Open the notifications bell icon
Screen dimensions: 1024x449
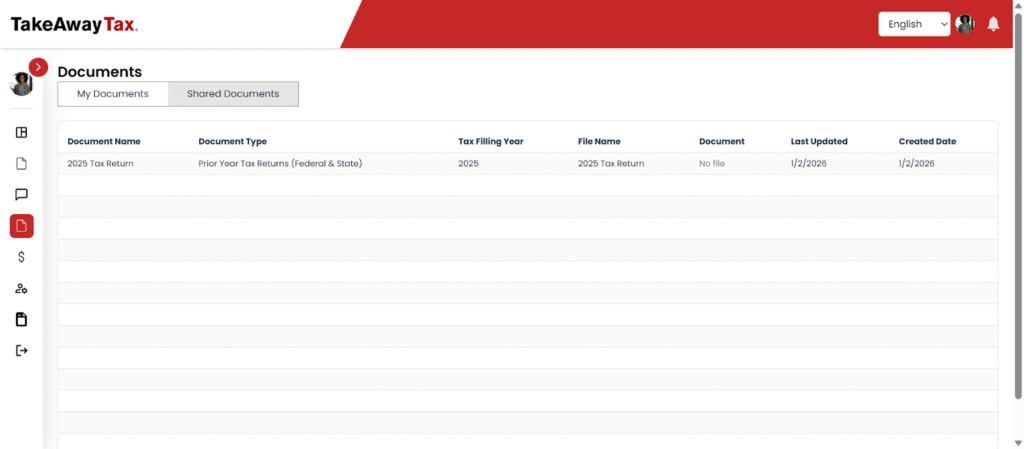click(x=993, y=24)
